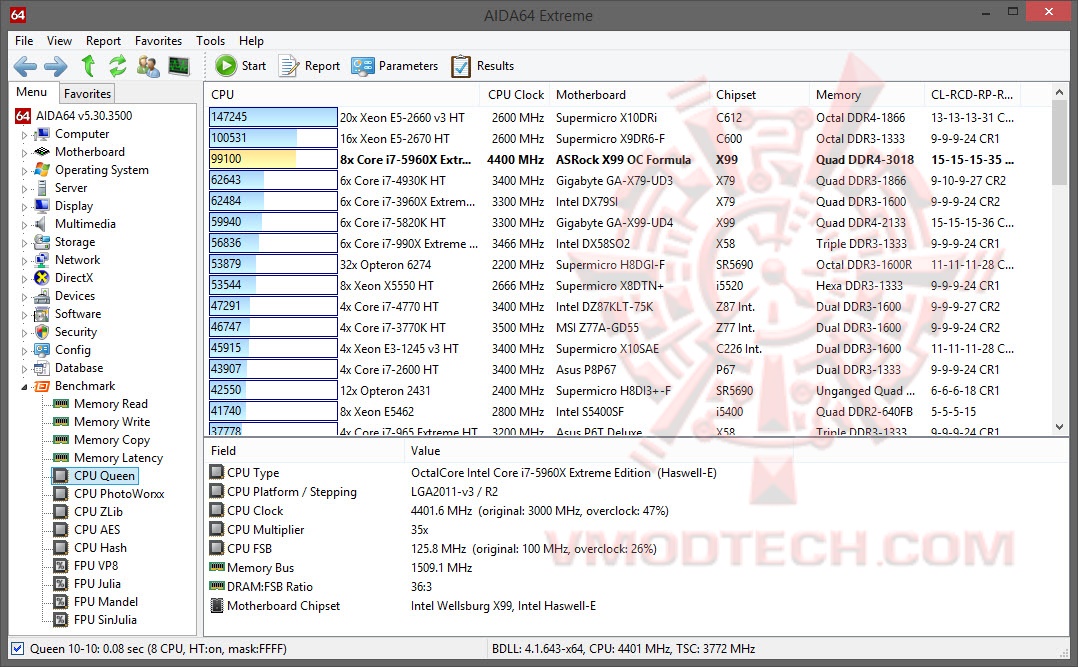
Task: Select the CPU AES benchmark icon
Action: pos(61,530)
